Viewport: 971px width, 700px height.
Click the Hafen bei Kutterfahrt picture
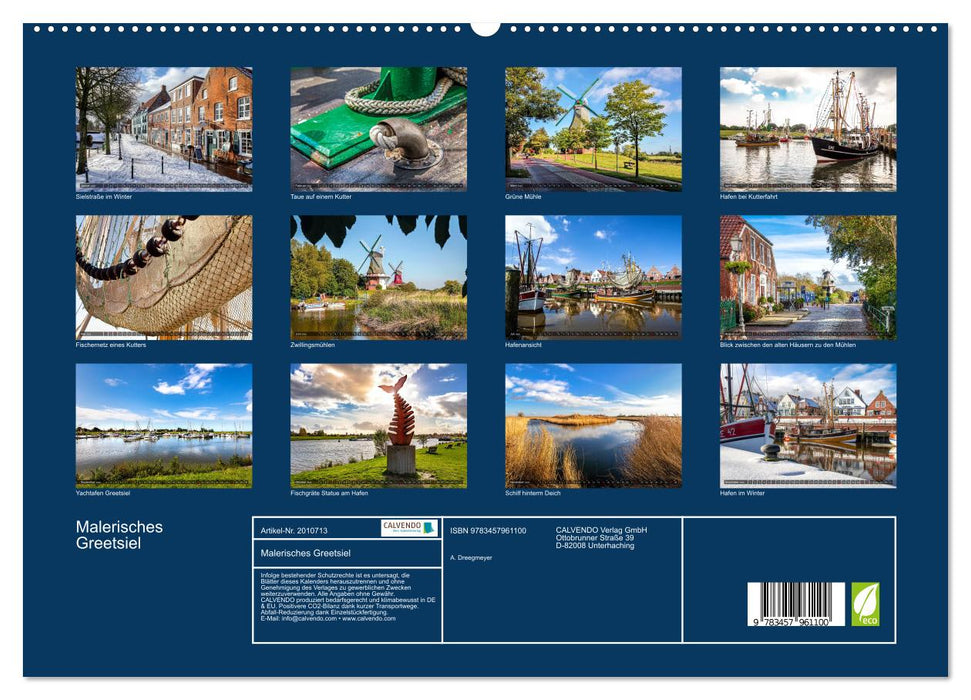[808, 125]
